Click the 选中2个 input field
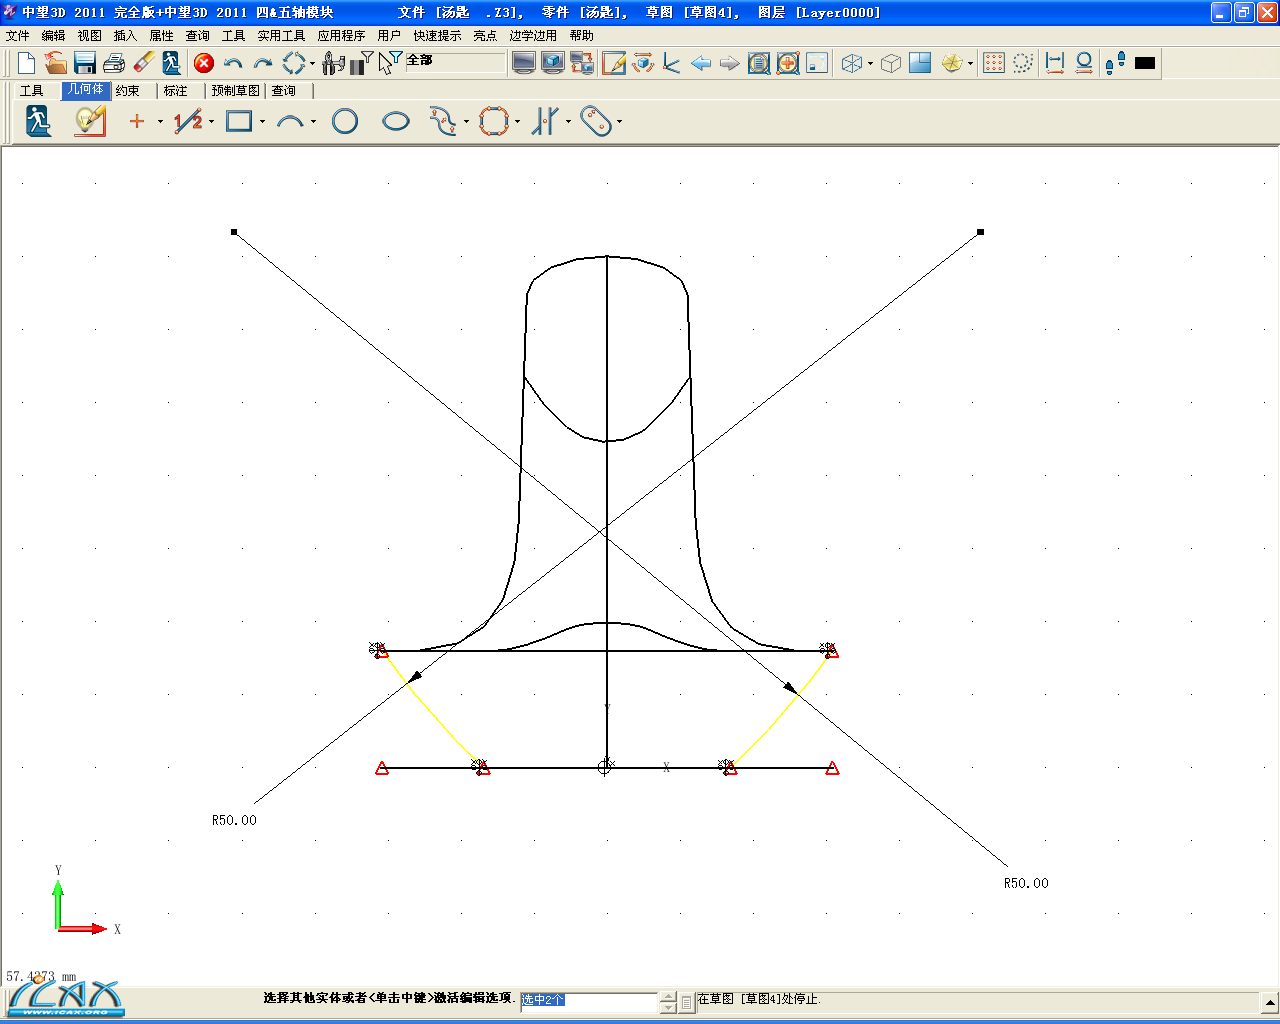Viewport: 1280px width, 1024px height. [588, 1000]
